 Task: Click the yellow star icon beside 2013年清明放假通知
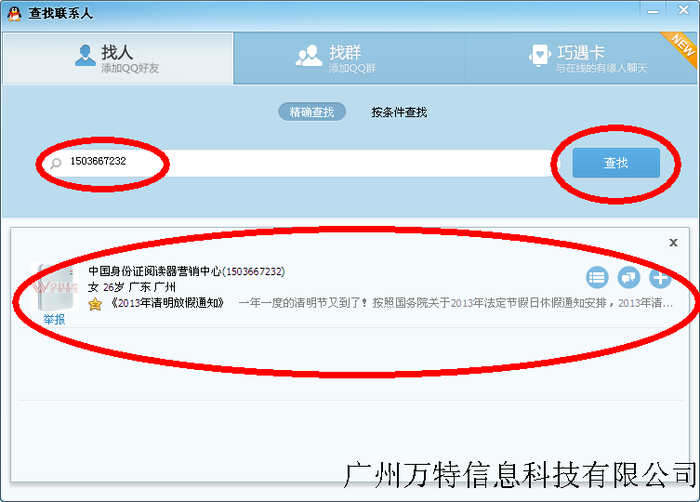pos(95,304)
